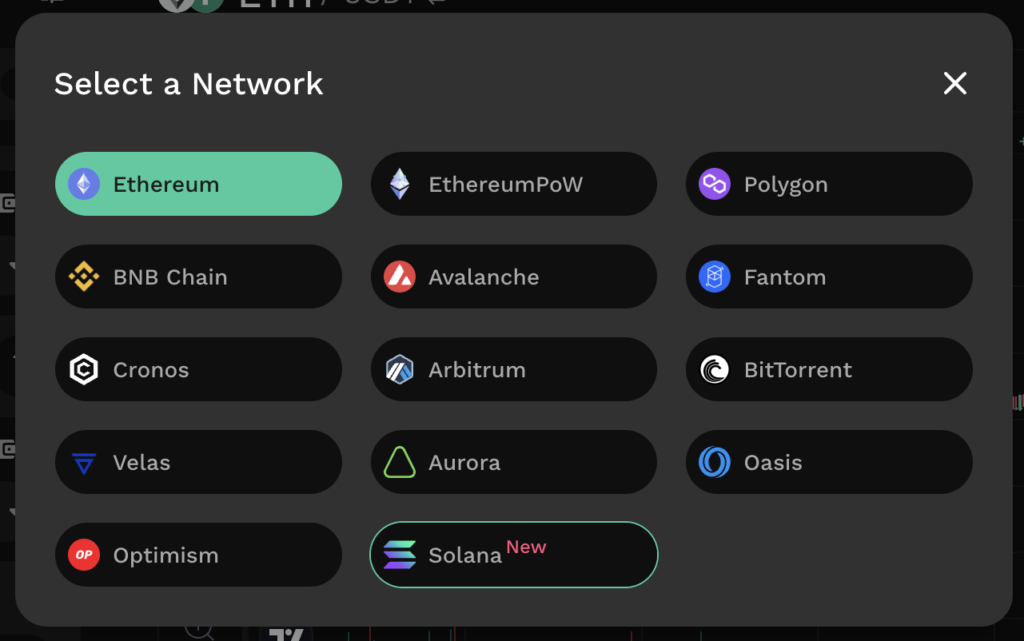Screen dimensions: 1024x641
Task: Switch to the Oasis network
Action: tap(829, 462)
